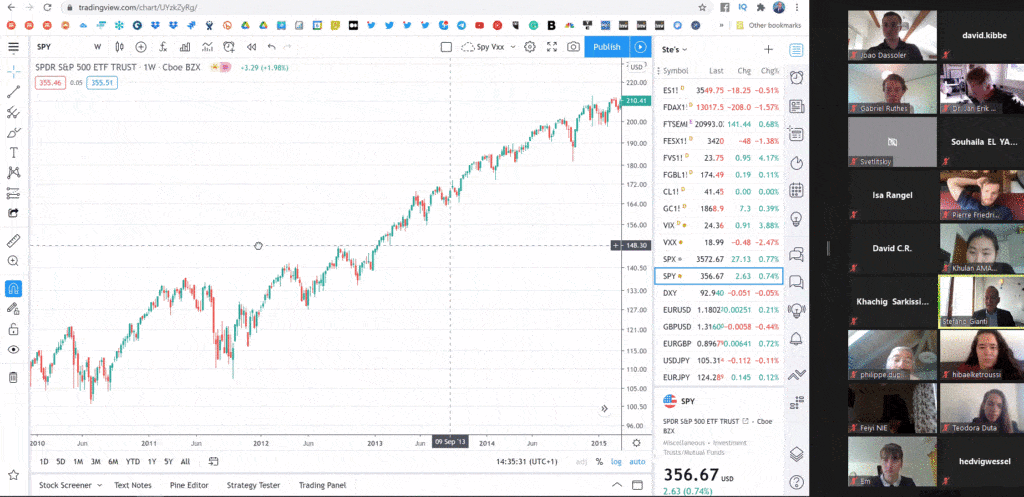Click the blue Publish button
Viewport: 1024px width, 497px height.
point(606,46)
